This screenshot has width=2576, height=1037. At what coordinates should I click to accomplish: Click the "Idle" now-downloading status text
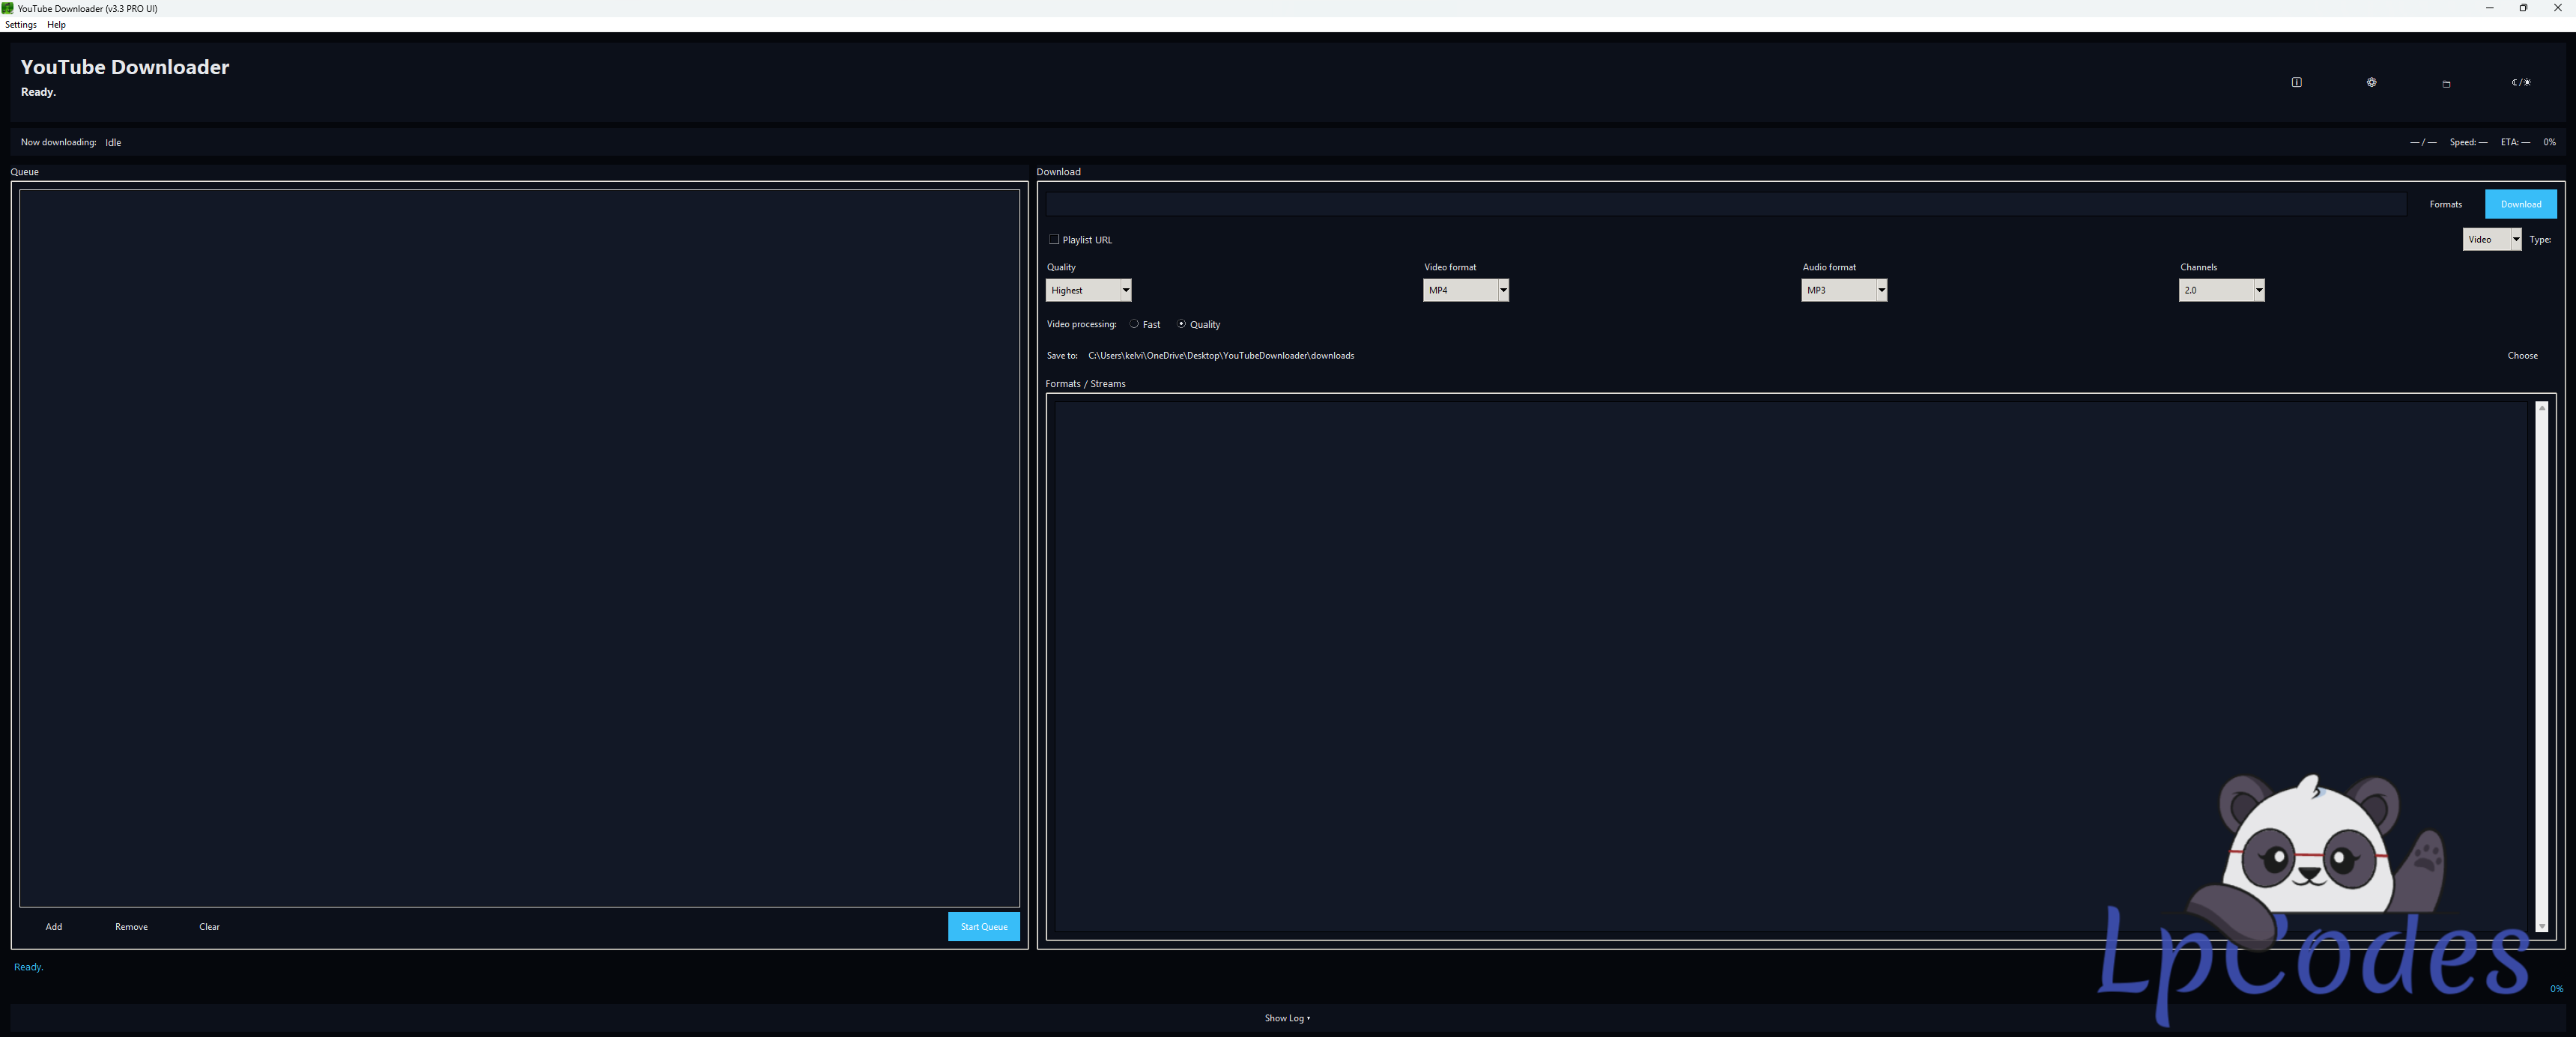coord(113,142)
